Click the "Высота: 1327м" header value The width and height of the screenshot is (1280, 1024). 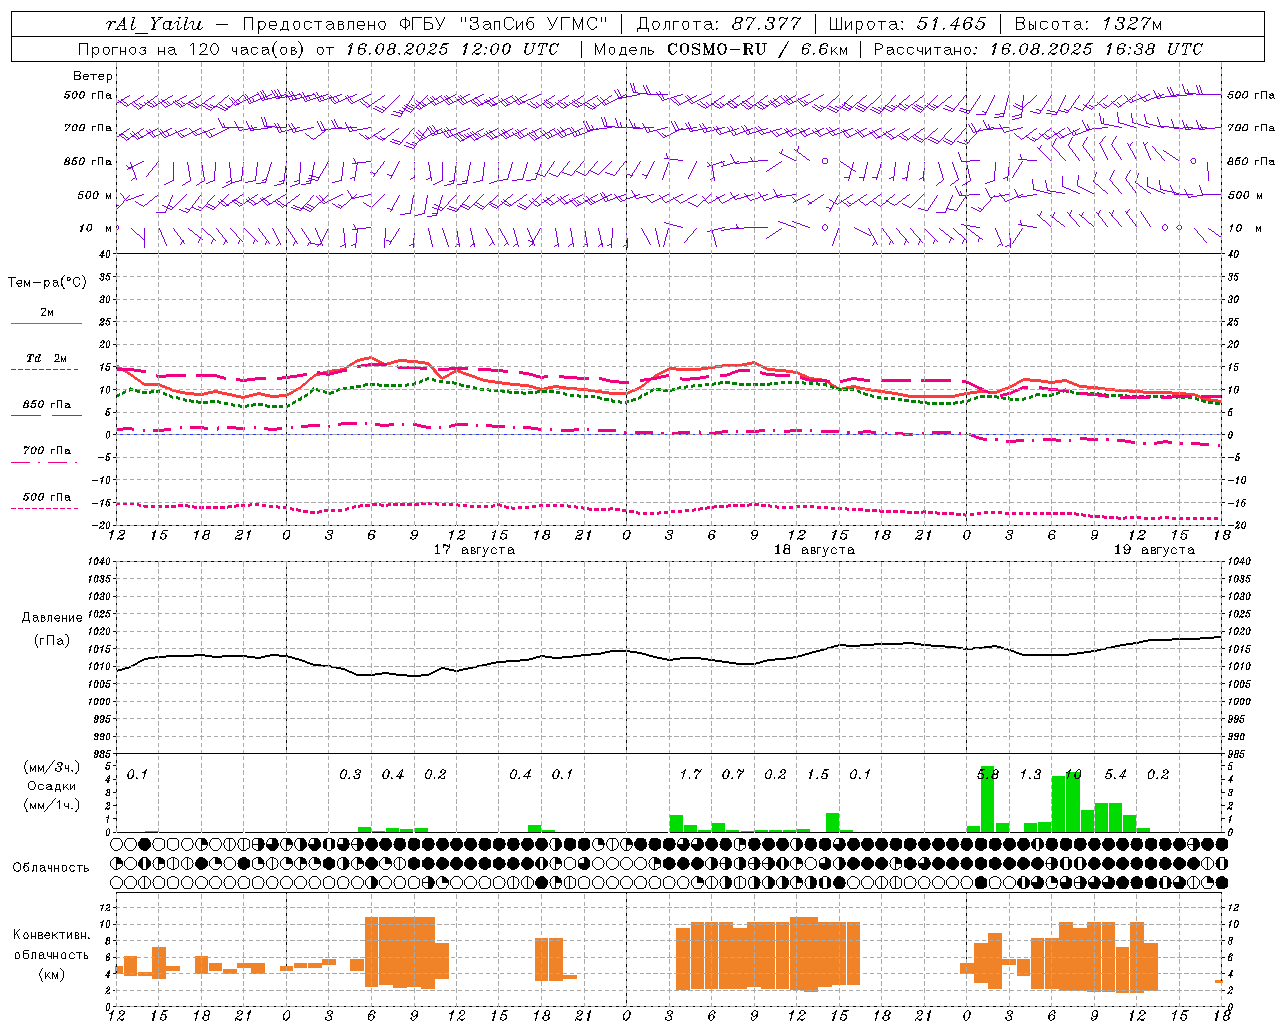pos(1088,24)
